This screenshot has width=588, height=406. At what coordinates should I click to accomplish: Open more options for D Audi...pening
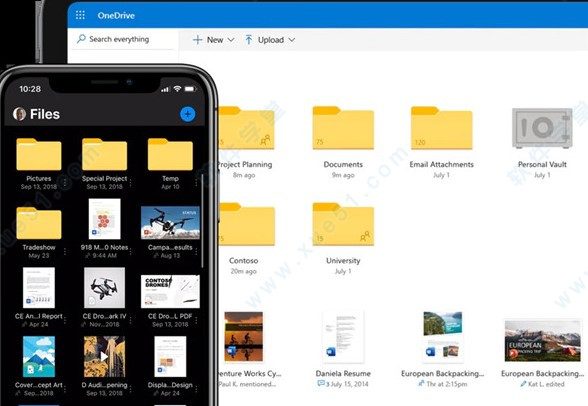coord(130,389)
